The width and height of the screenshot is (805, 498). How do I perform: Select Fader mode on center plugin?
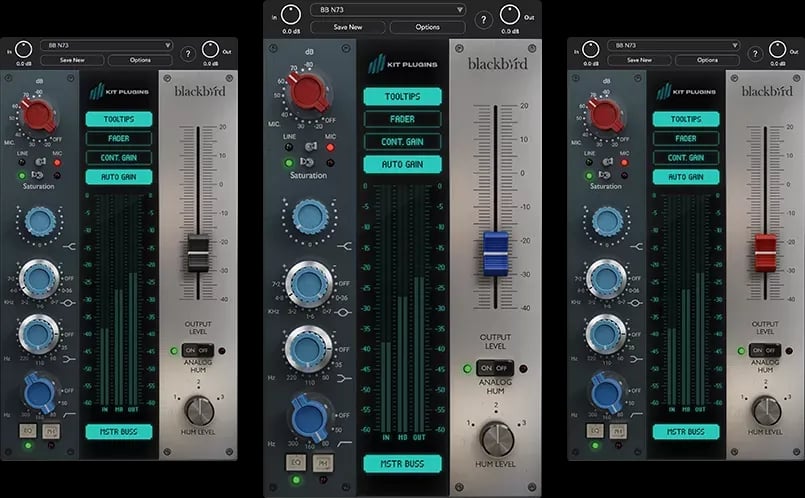coord(402,119)
